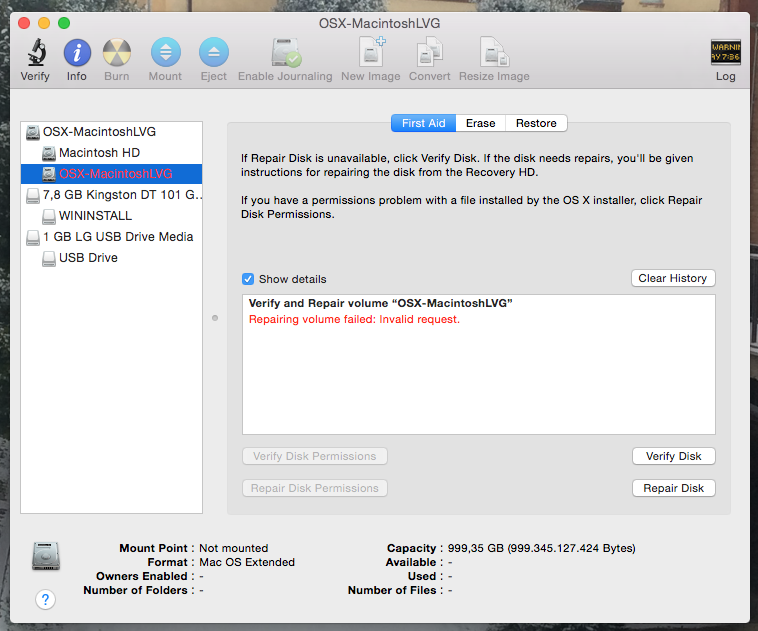Uncheck the Show details checkbox
This screenshot has height=631, width=758.
[248, 279]
